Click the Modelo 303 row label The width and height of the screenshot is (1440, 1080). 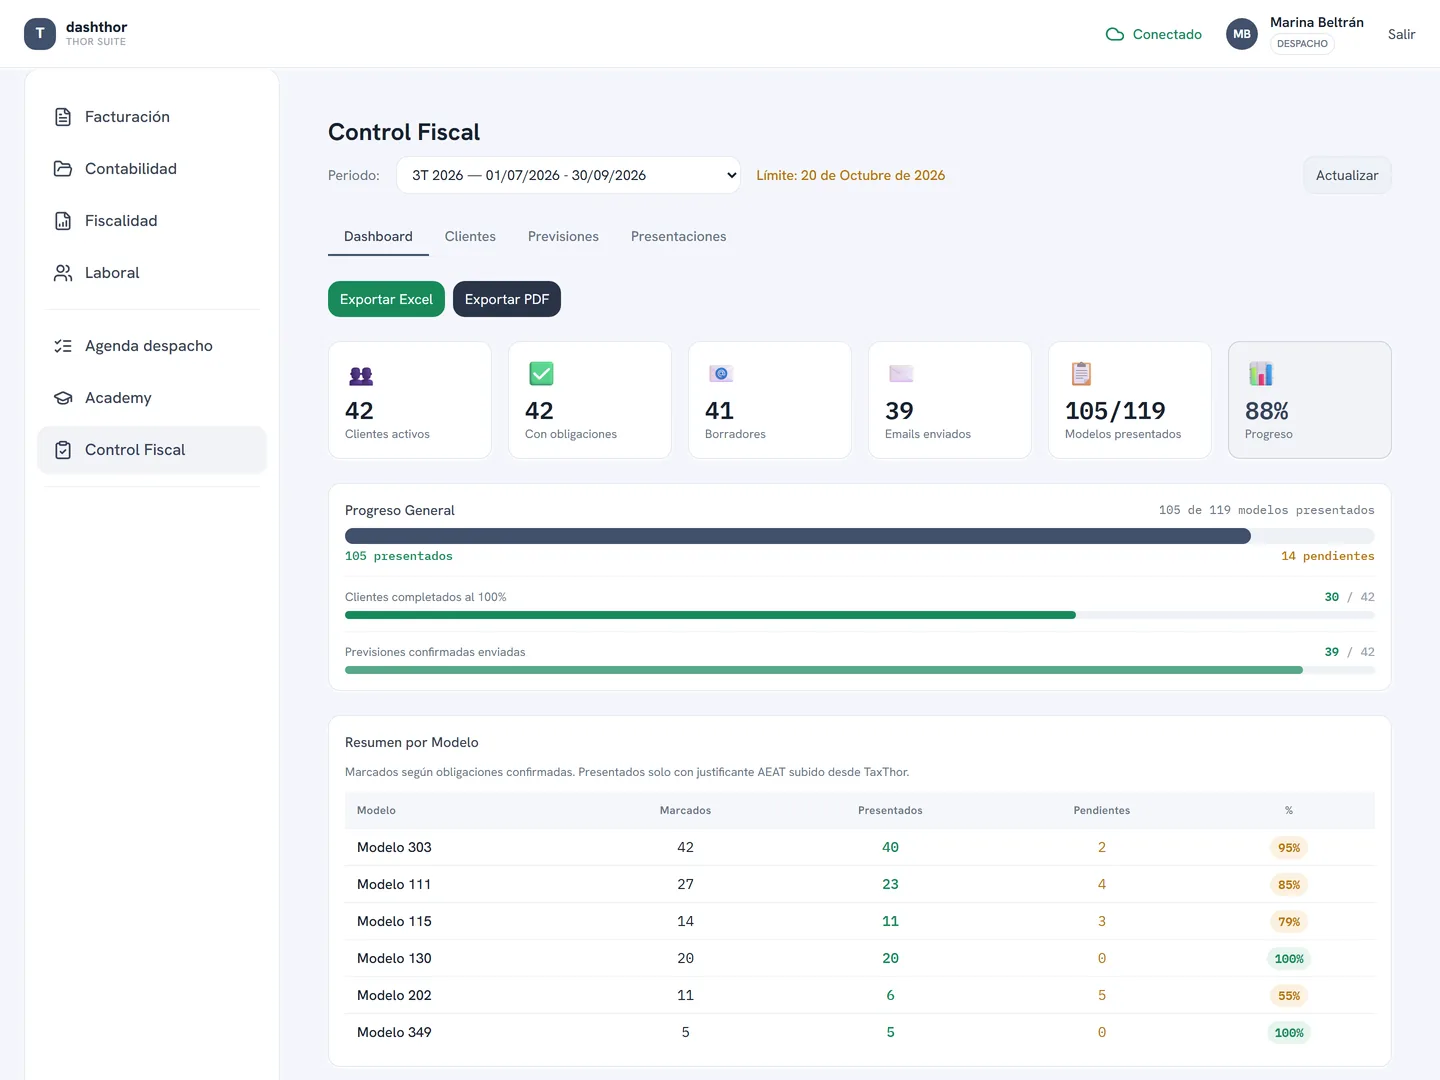[394, 847]
